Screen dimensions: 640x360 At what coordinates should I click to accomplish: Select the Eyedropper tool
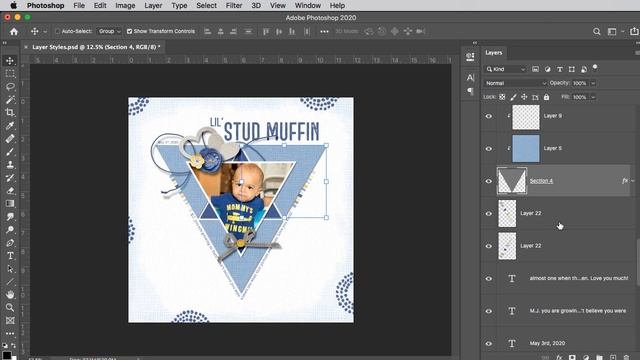[10, 126]
